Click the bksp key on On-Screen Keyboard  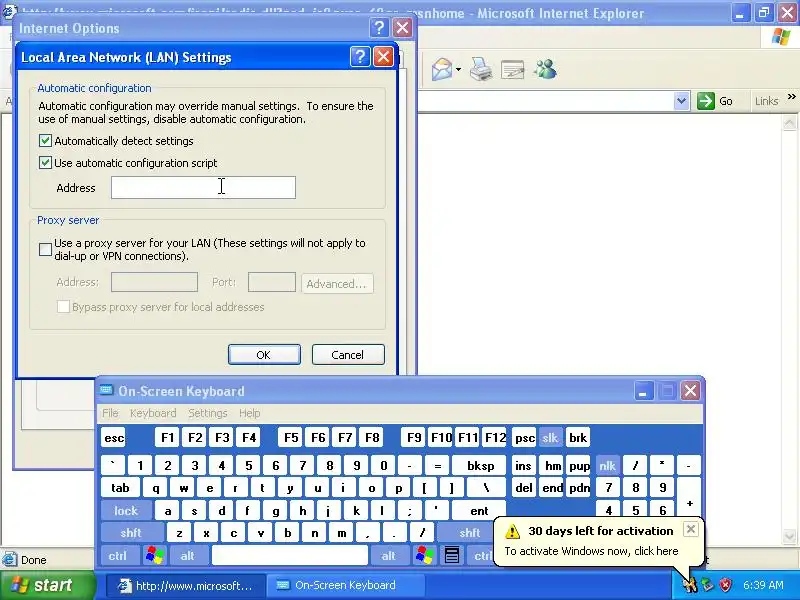tap(480, 465)
